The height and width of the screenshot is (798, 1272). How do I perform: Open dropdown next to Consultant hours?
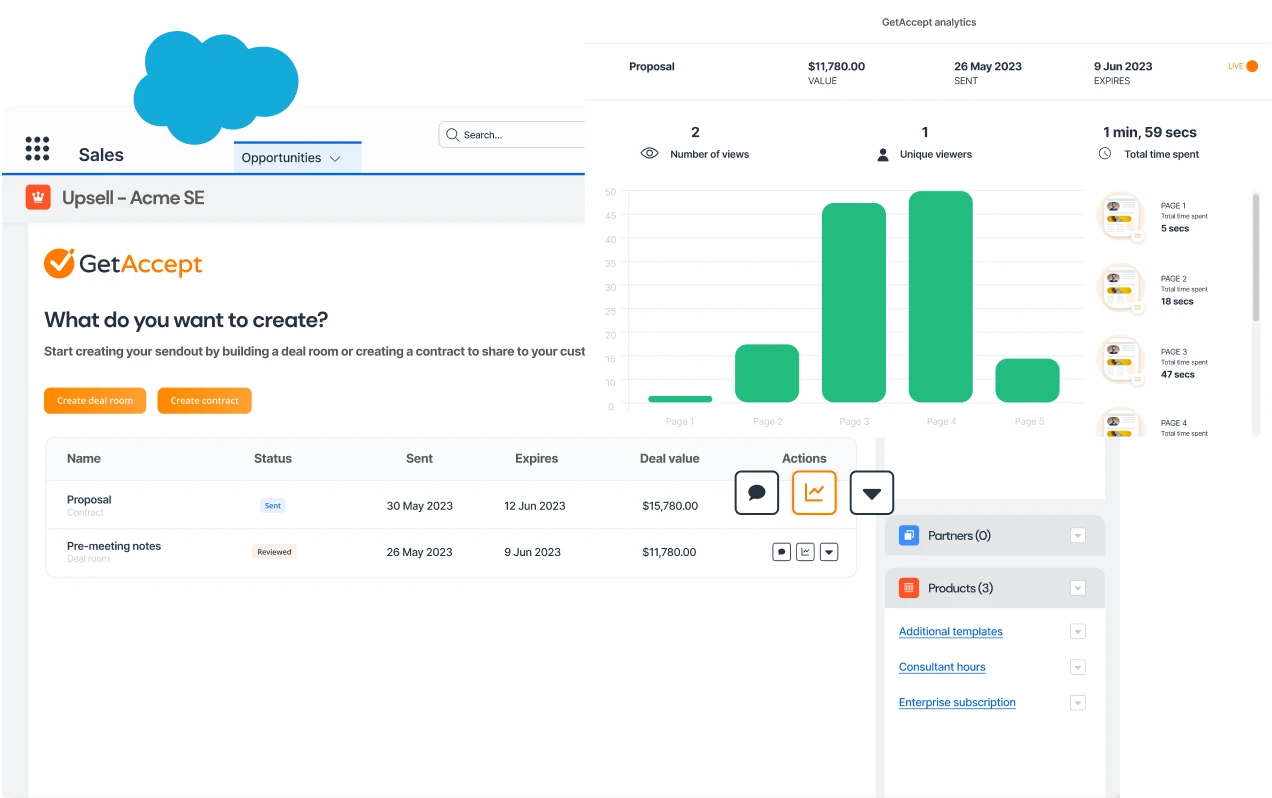pos(1078,667)
